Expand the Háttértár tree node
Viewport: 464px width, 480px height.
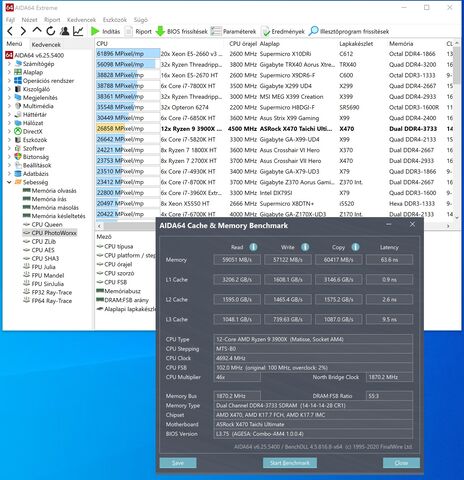tap(9, 114)
